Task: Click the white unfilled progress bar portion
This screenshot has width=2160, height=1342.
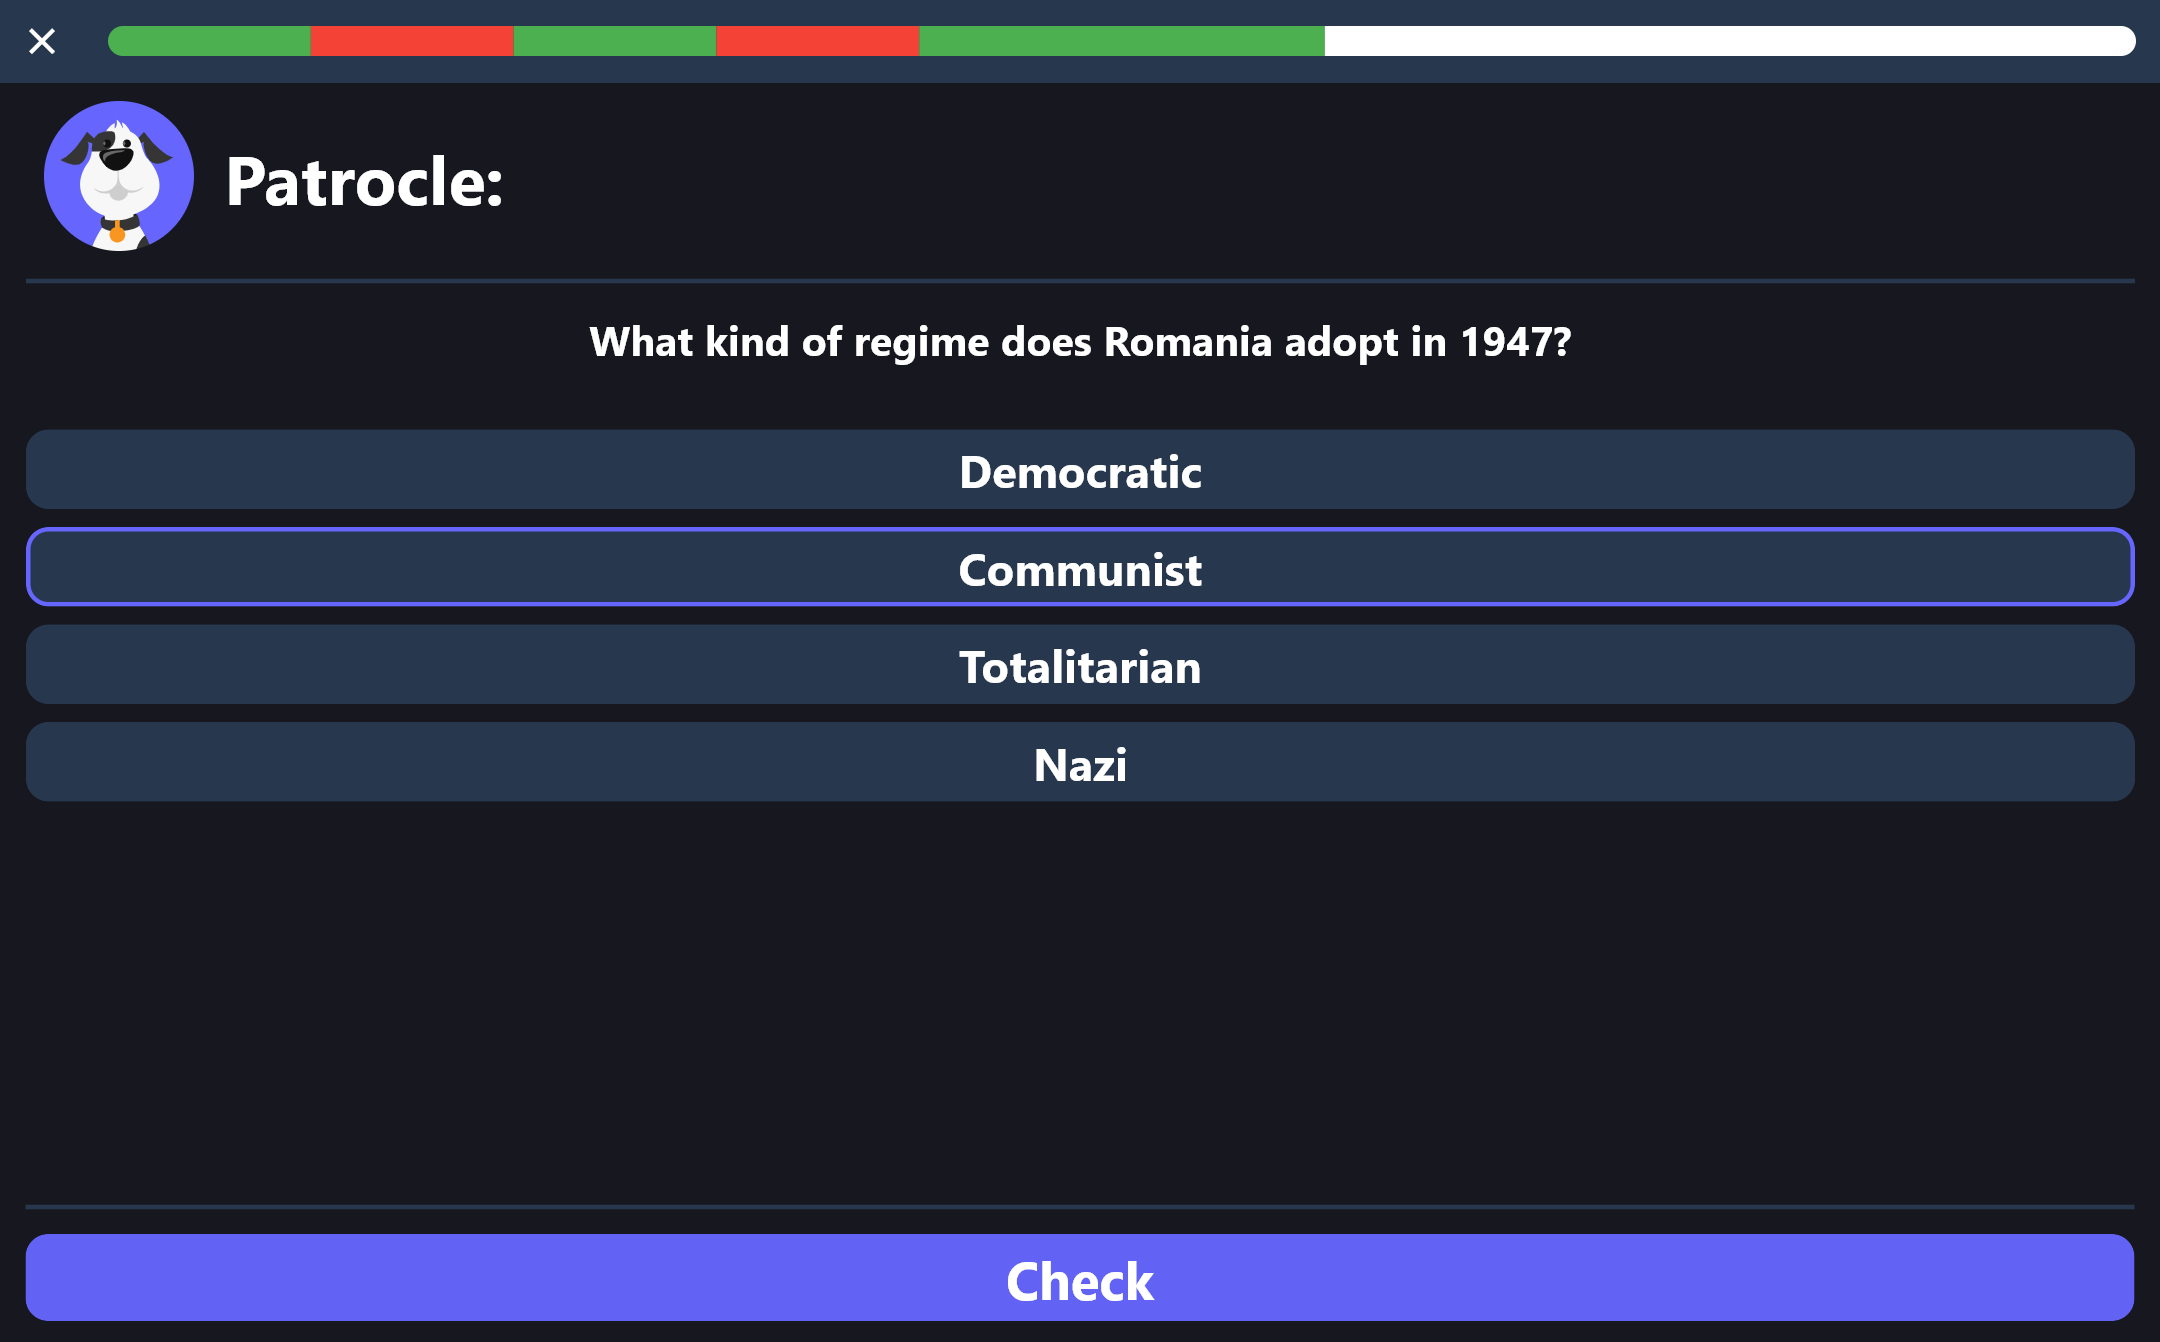Action: (1730, 41)
